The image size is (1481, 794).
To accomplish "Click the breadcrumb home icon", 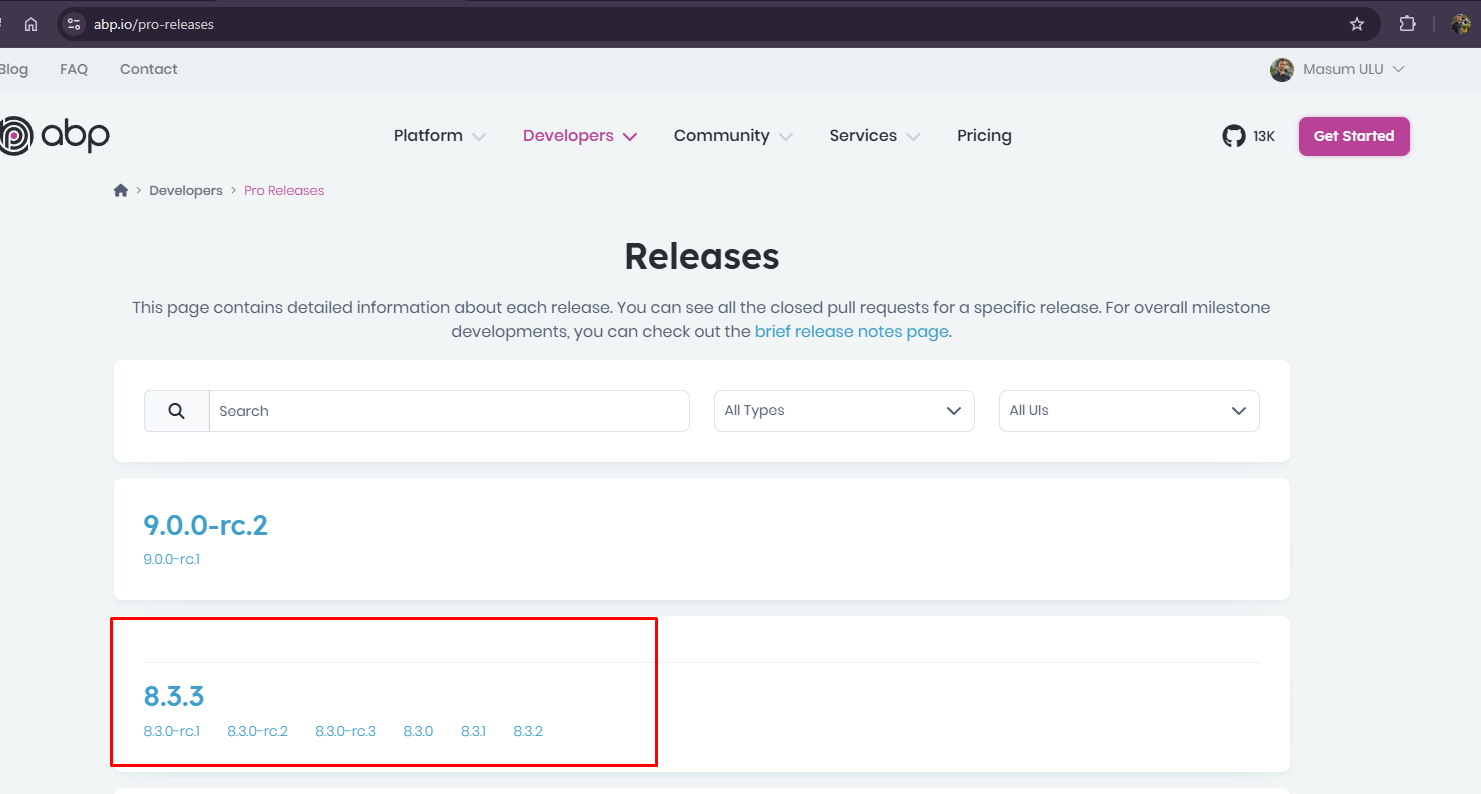I will click(121, 190).
